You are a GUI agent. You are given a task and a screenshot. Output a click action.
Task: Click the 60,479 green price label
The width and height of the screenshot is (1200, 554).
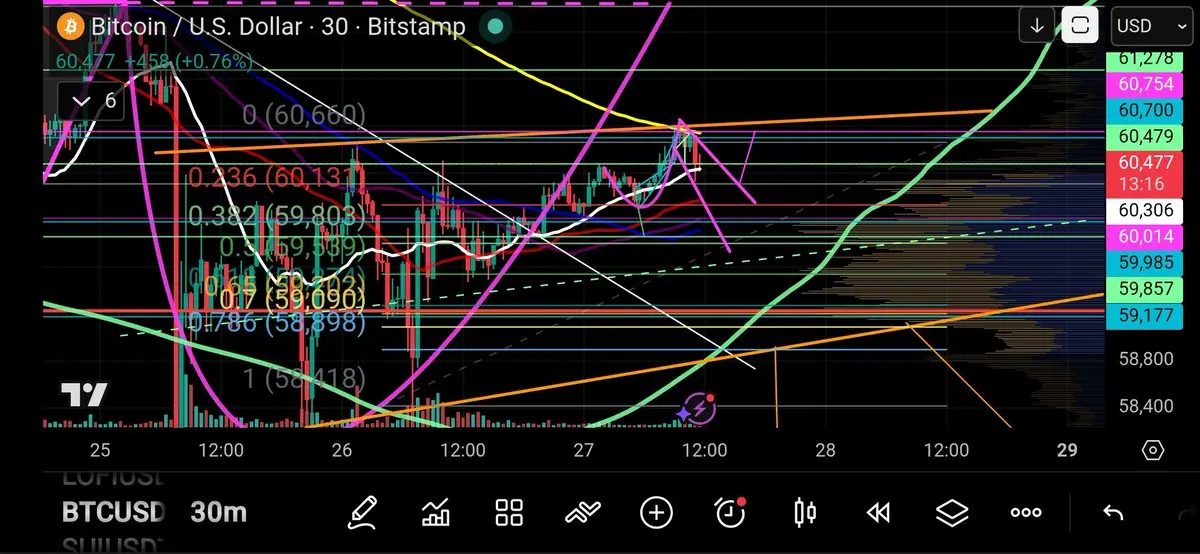pyautogui.click(x=1146, y=136)
